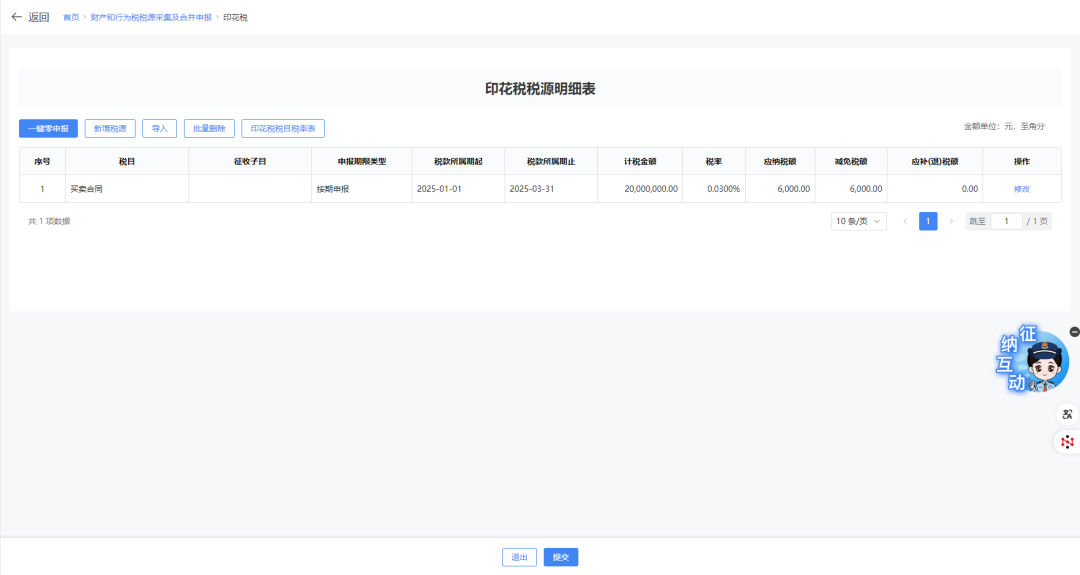This screenshot has width=1080, height=575.
Task: Click the 按期申报 cell
Action: (x=362, y=189)
